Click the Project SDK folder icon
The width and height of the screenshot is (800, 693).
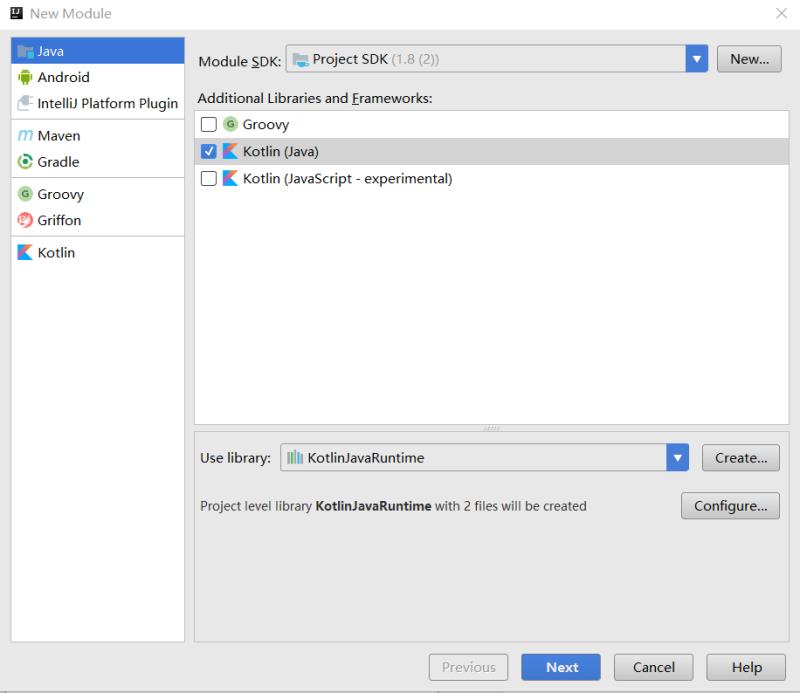pyautogui.click(x=301, y=60)
